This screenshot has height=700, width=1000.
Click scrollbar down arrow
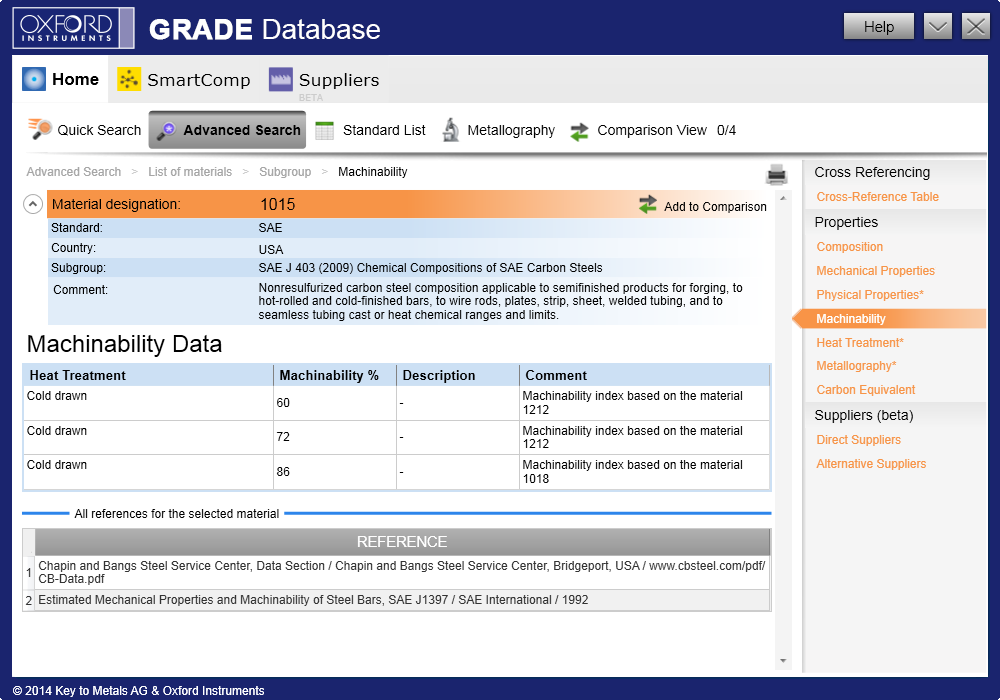click(783, 660)
